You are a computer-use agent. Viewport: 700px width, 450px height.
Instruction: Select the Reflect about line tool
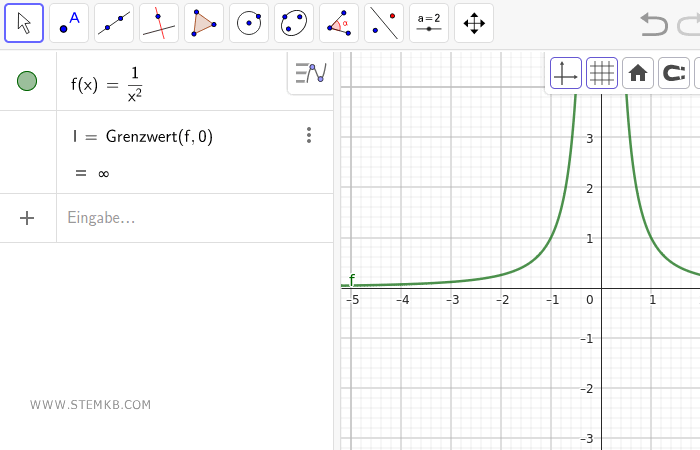384,23
